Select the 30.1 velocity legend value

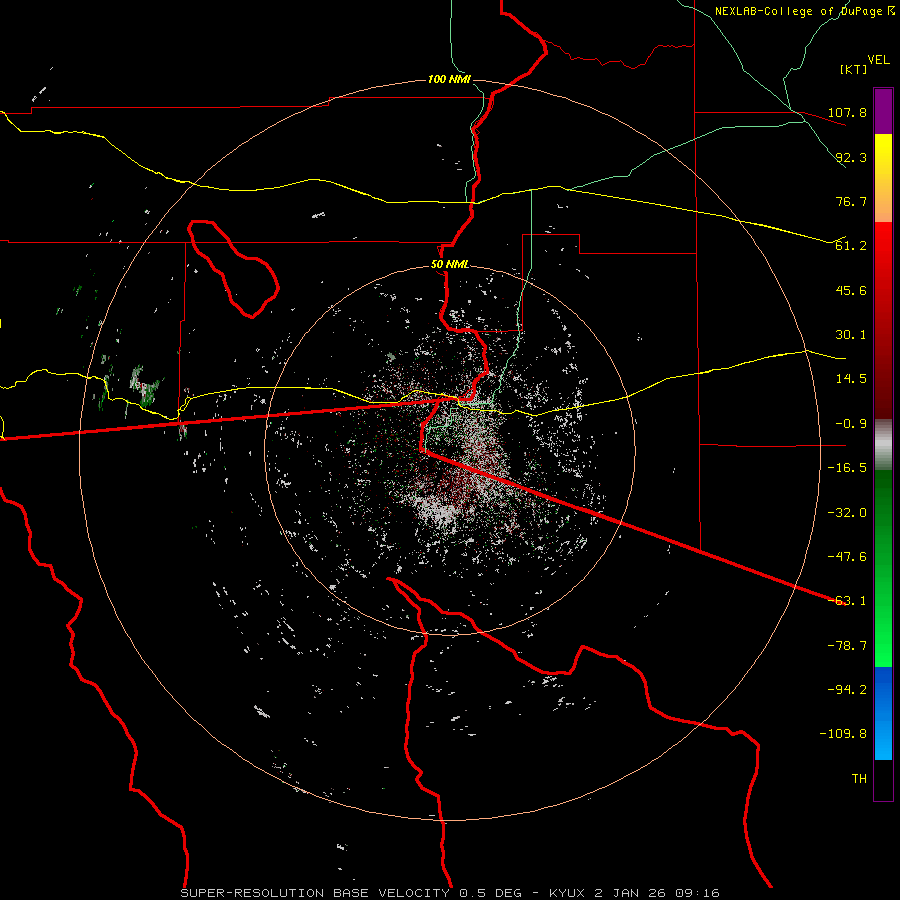pos(851,335)
